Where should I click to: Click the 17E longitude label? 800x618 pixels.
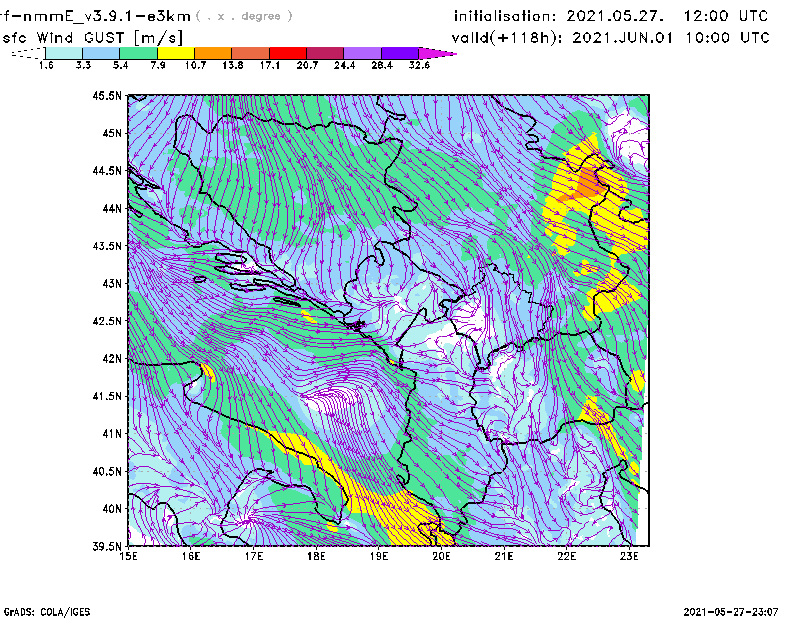click(x=254, y=556)
